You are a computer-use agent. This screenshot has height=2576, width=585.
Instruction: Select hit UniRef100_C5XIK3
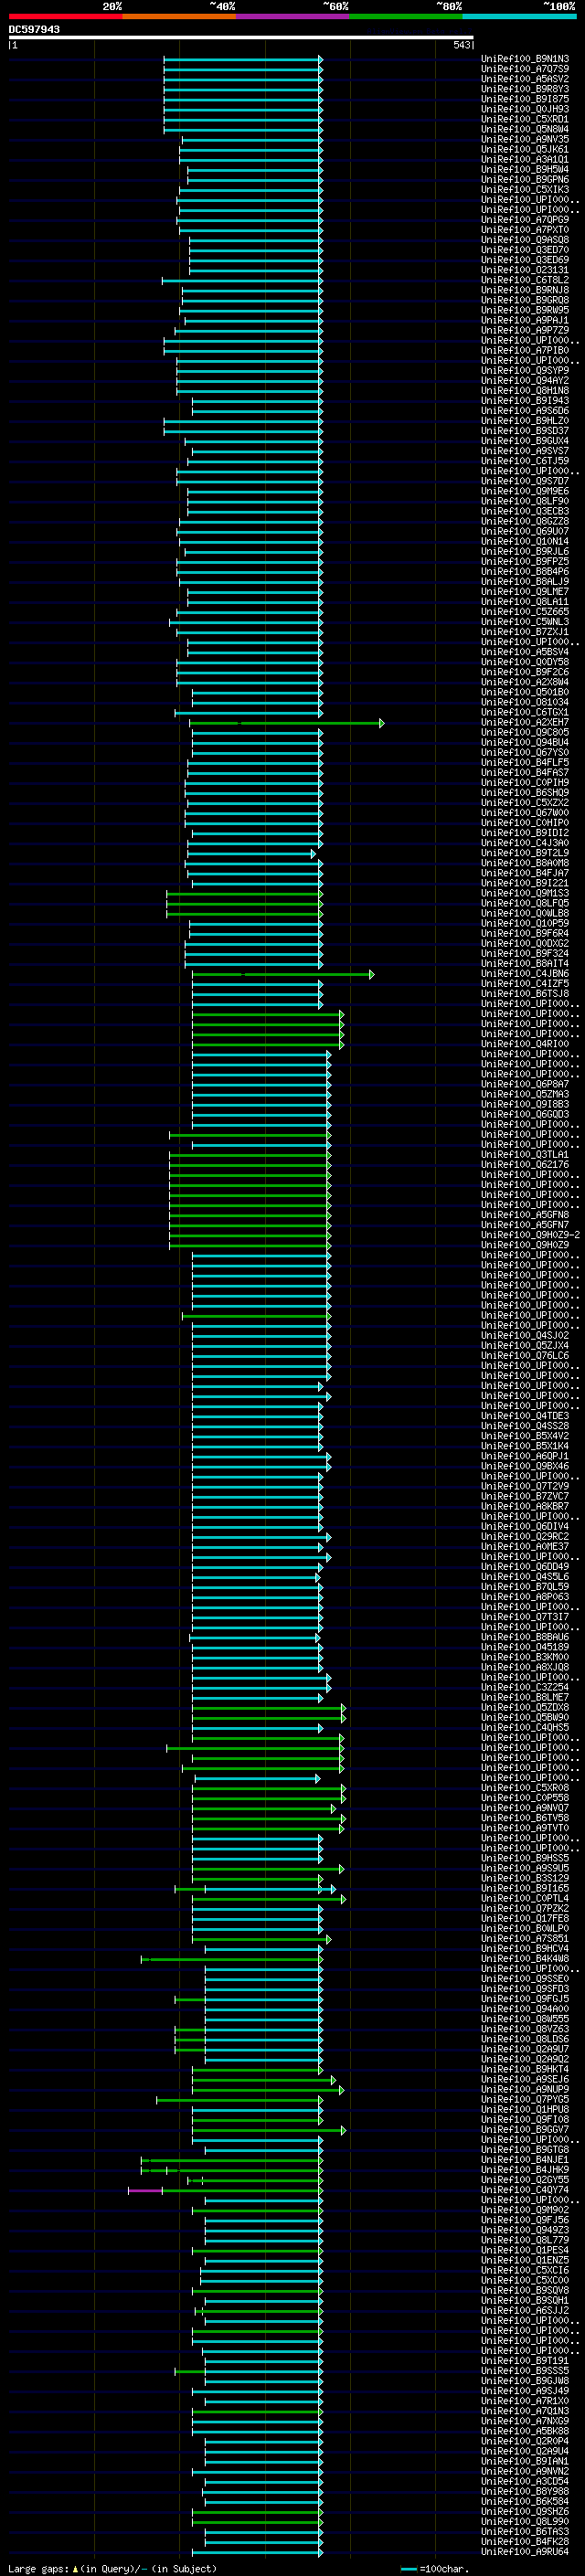(525, 189)
